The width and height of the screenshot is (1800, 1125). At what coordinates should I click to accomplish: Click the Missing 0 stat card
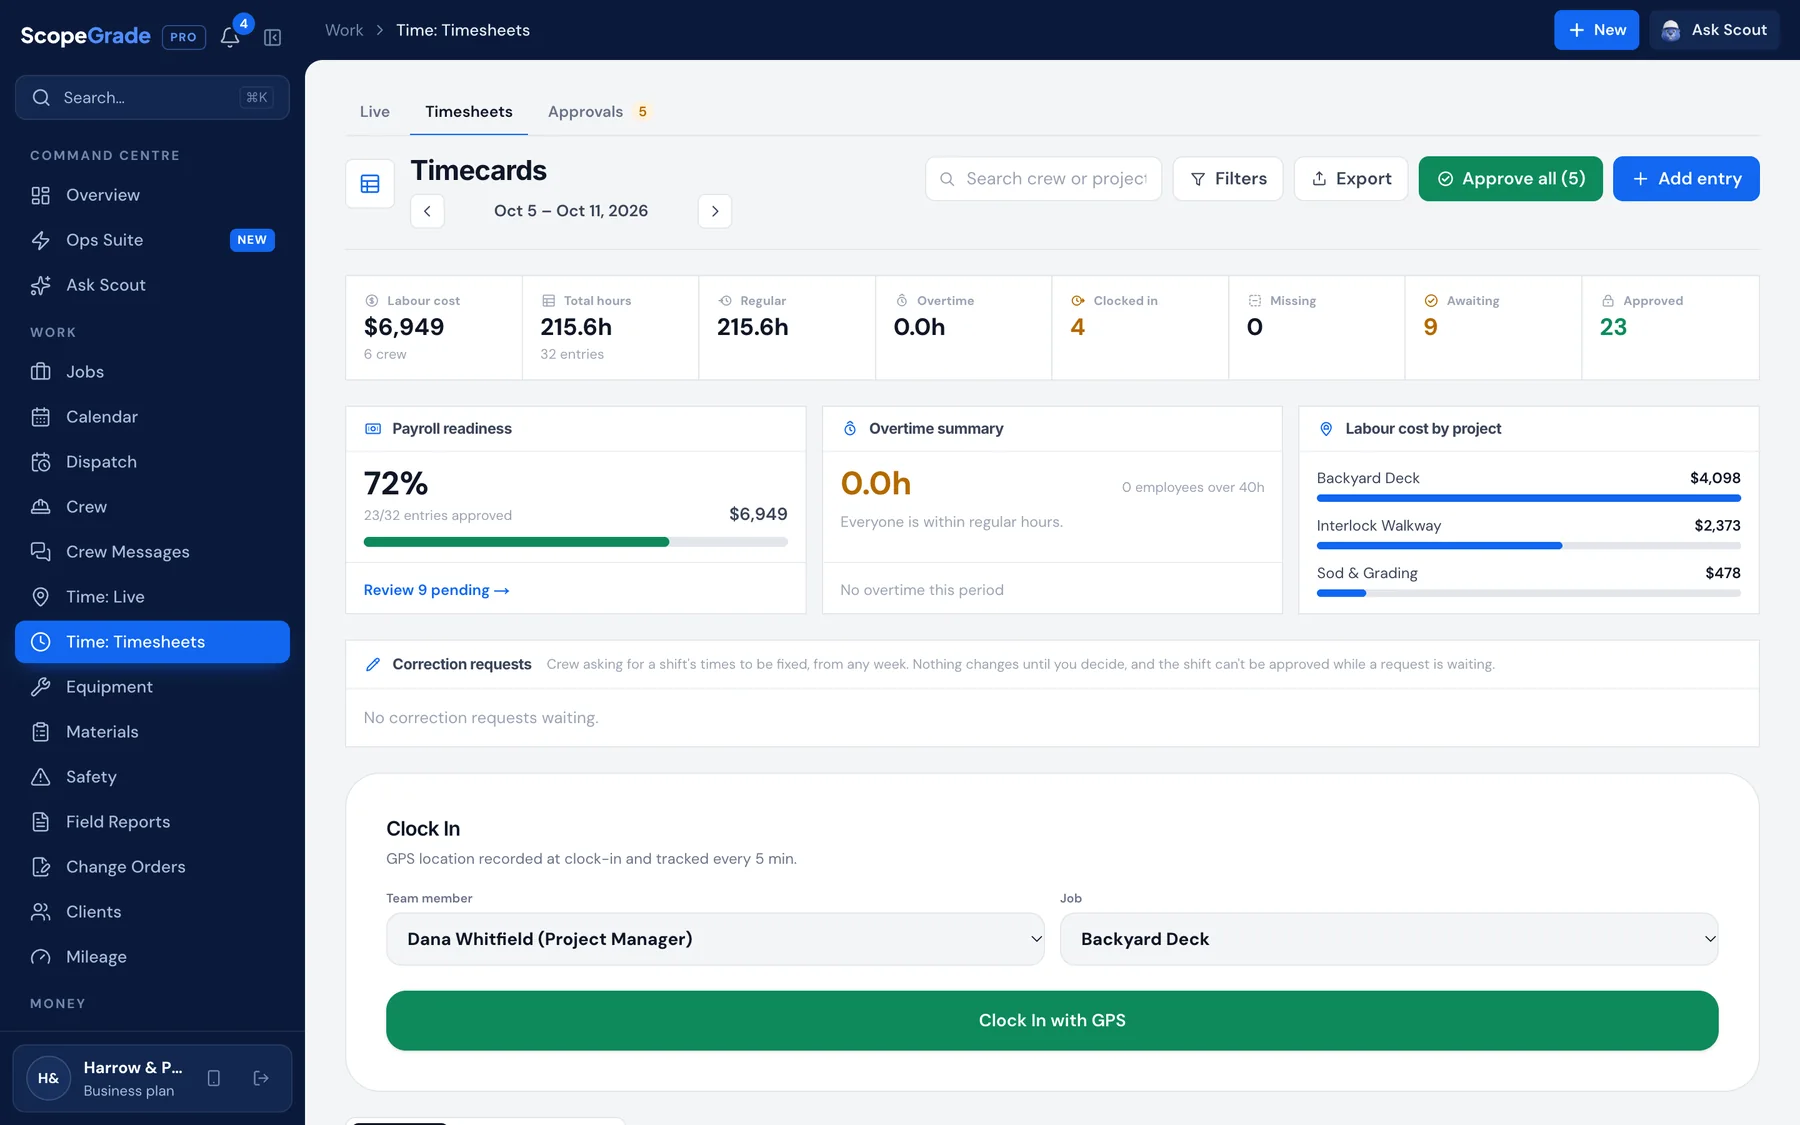click(x=1317, y=328)
